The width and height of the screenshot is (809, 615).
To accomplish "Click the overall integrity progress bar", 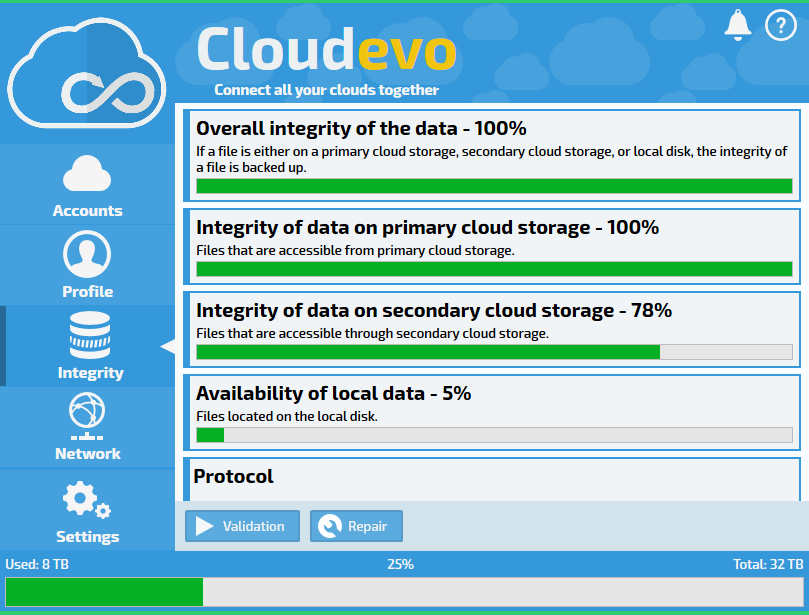I will [494, 186].
